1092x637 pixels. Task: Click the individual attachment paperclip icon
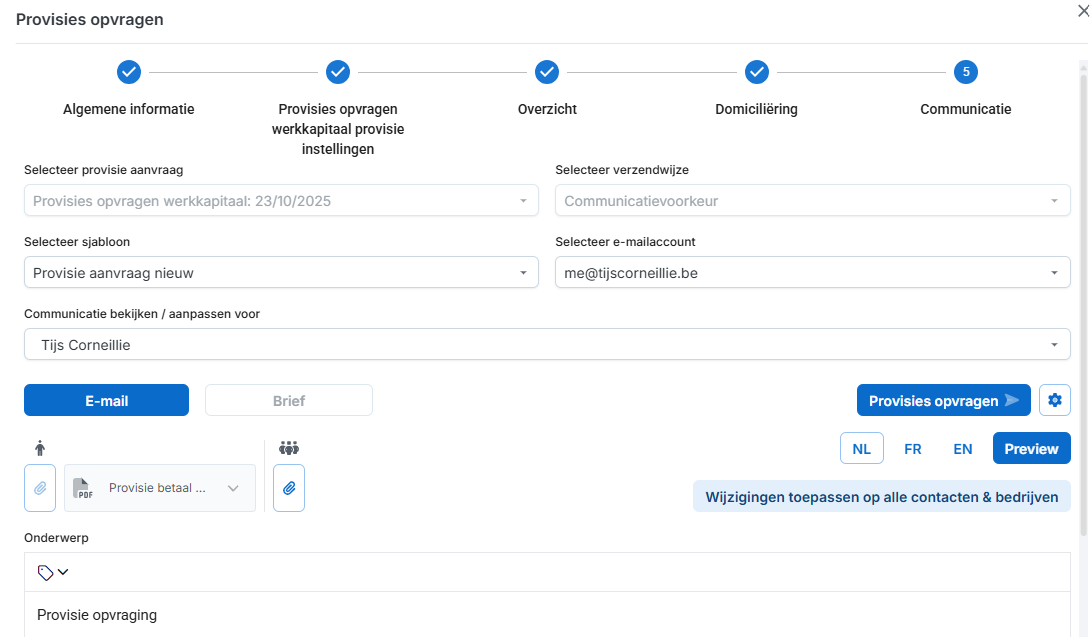coord(40,488)
